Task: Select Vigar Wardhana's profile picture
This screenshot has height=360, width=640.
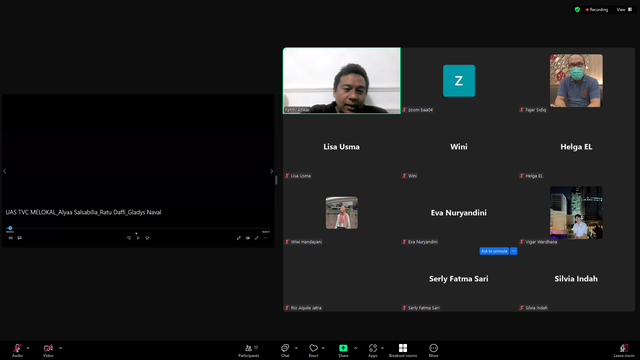Action: pos(576,213)
